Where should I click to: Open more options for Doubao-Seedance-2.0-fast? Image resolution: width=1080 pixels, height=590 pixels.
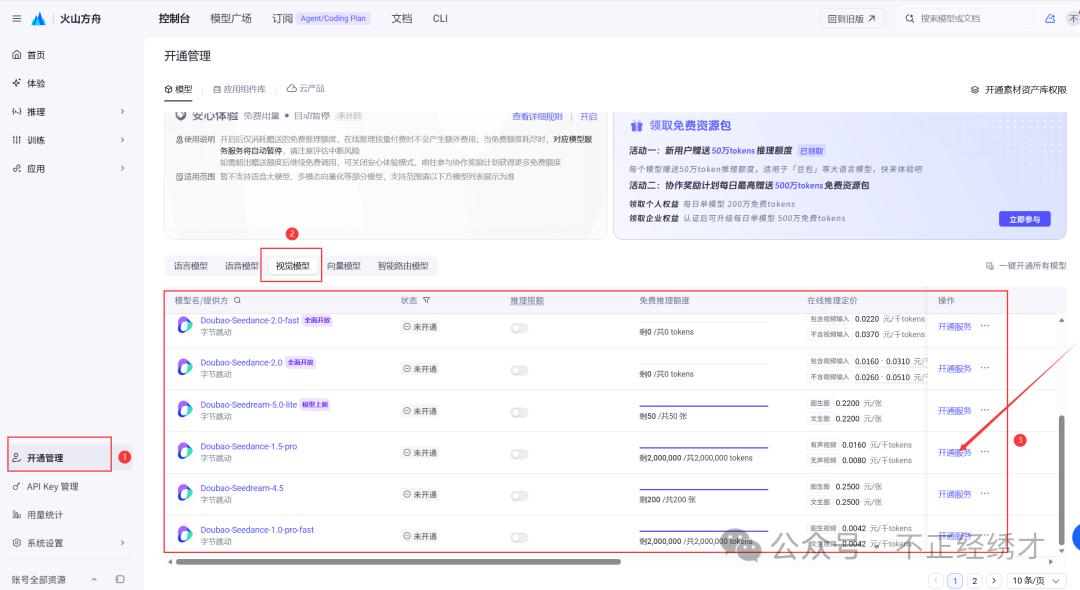(x=985, y=326)
